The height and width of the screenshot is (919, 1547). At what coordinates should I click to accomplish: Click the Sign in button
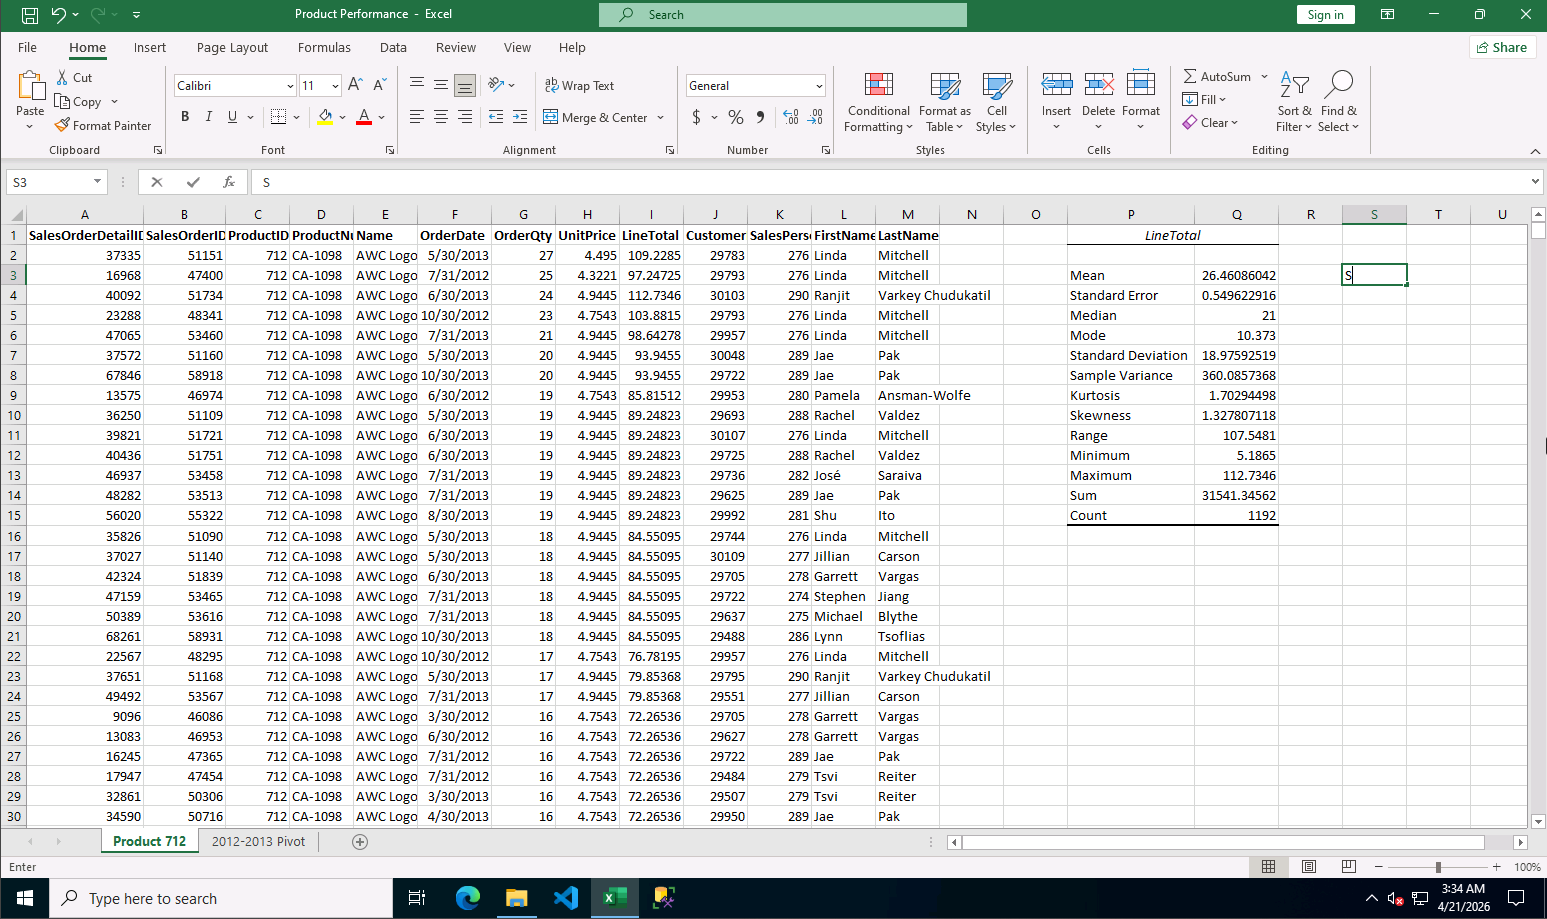tap(1325, 13)
